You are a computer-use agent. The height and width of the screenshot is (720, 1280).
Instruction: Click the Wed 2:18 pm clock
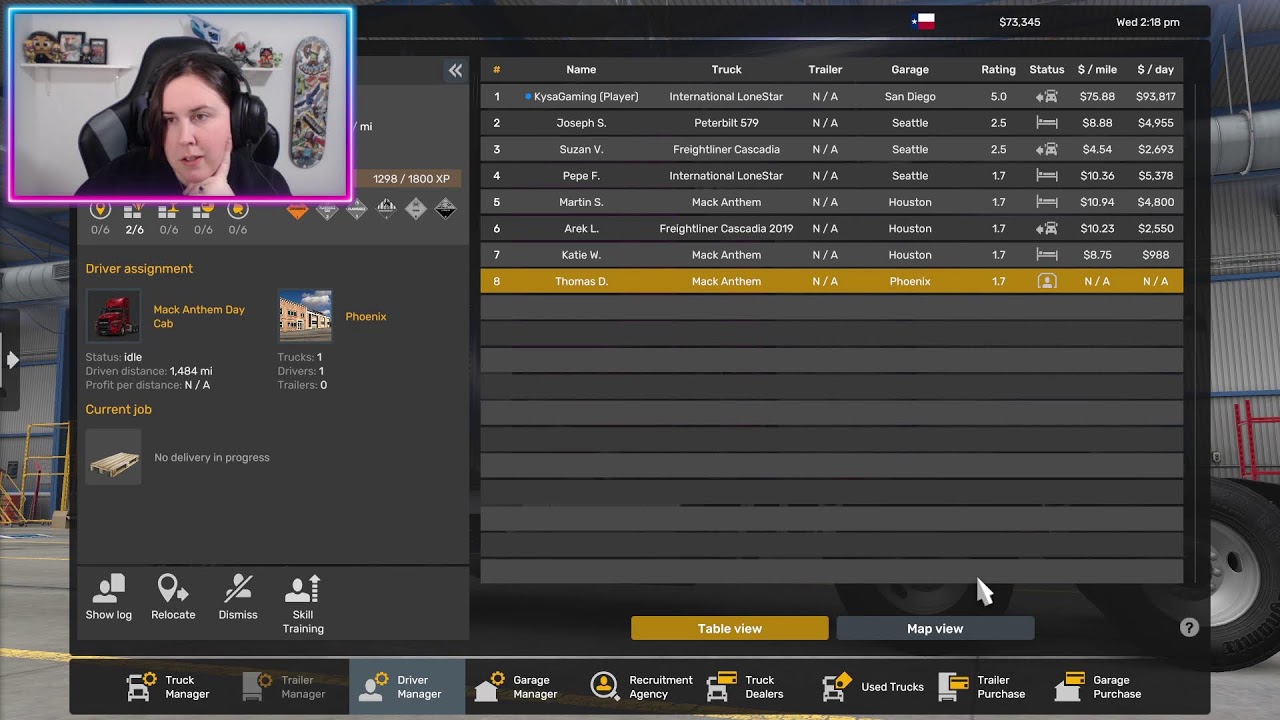[1147, 22]
